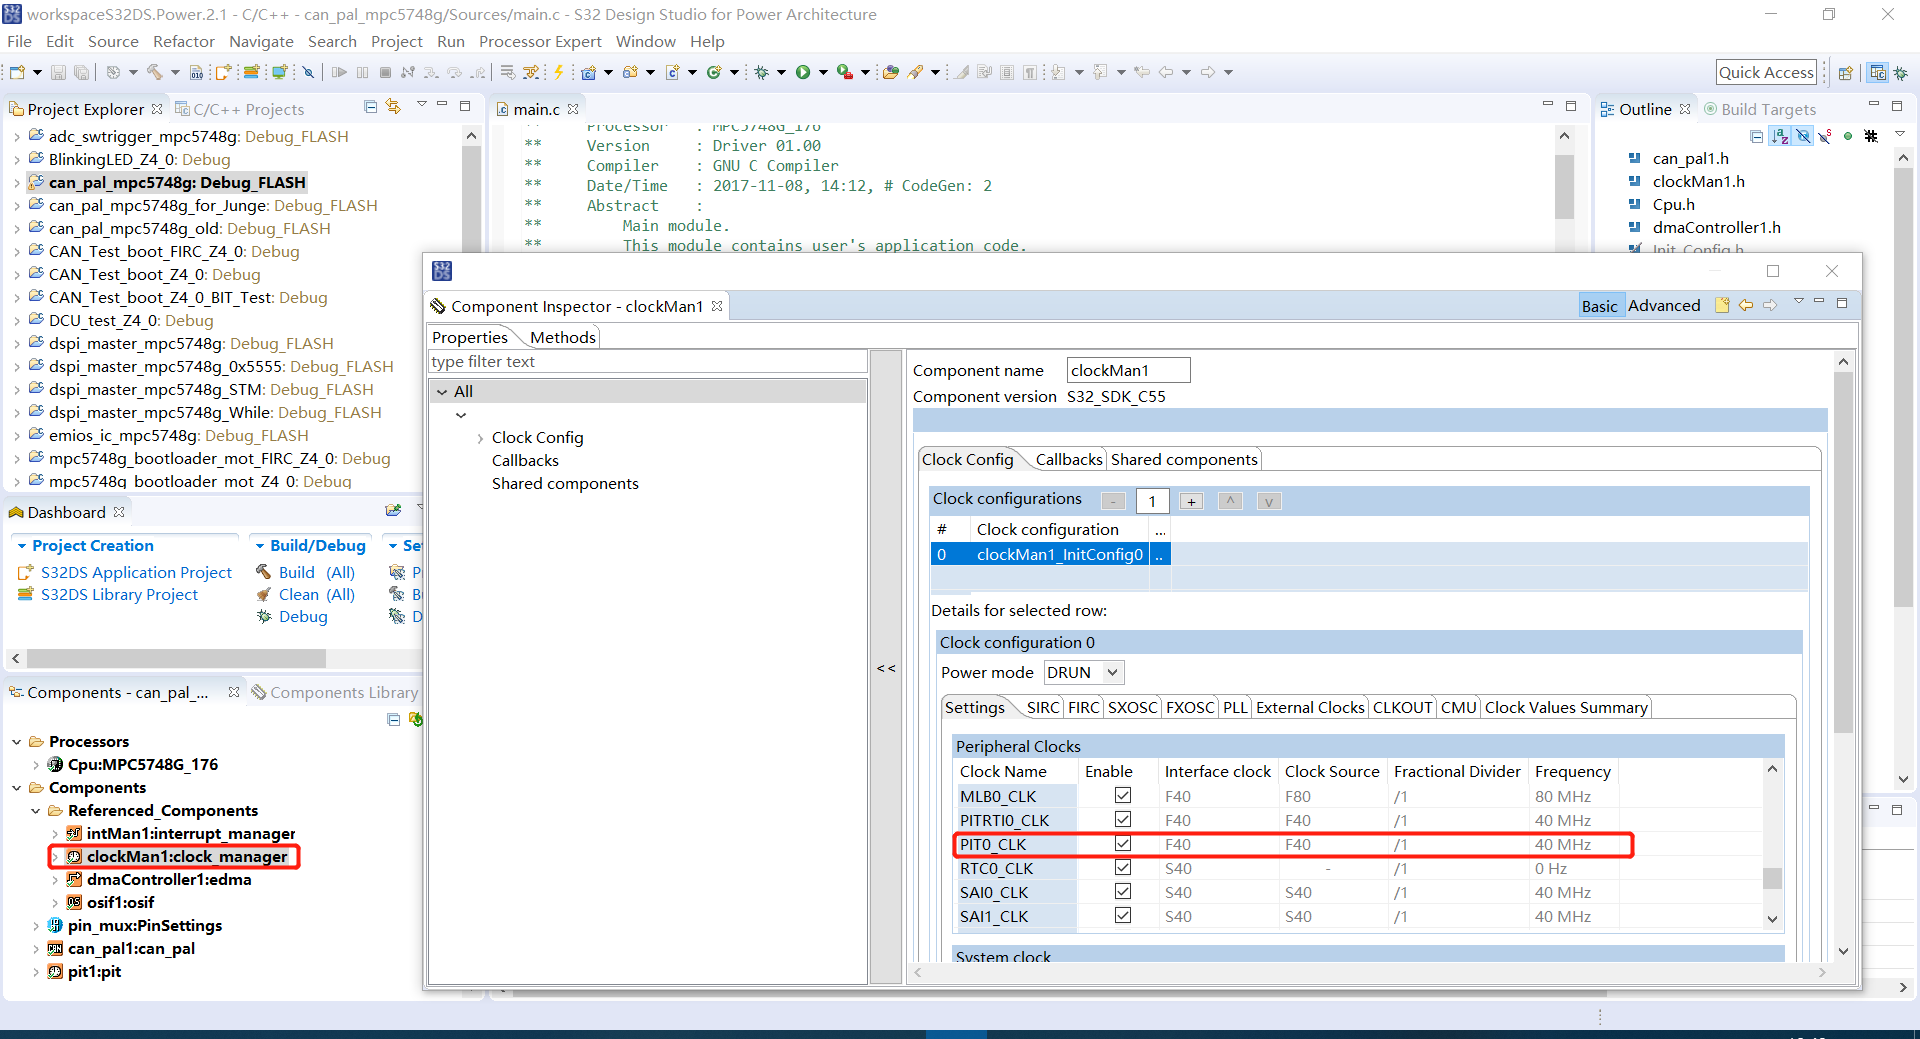Click the Skip All Breakpoints toolbar icon
This screenshot has height=1039, width=1920.
(309, 72)
